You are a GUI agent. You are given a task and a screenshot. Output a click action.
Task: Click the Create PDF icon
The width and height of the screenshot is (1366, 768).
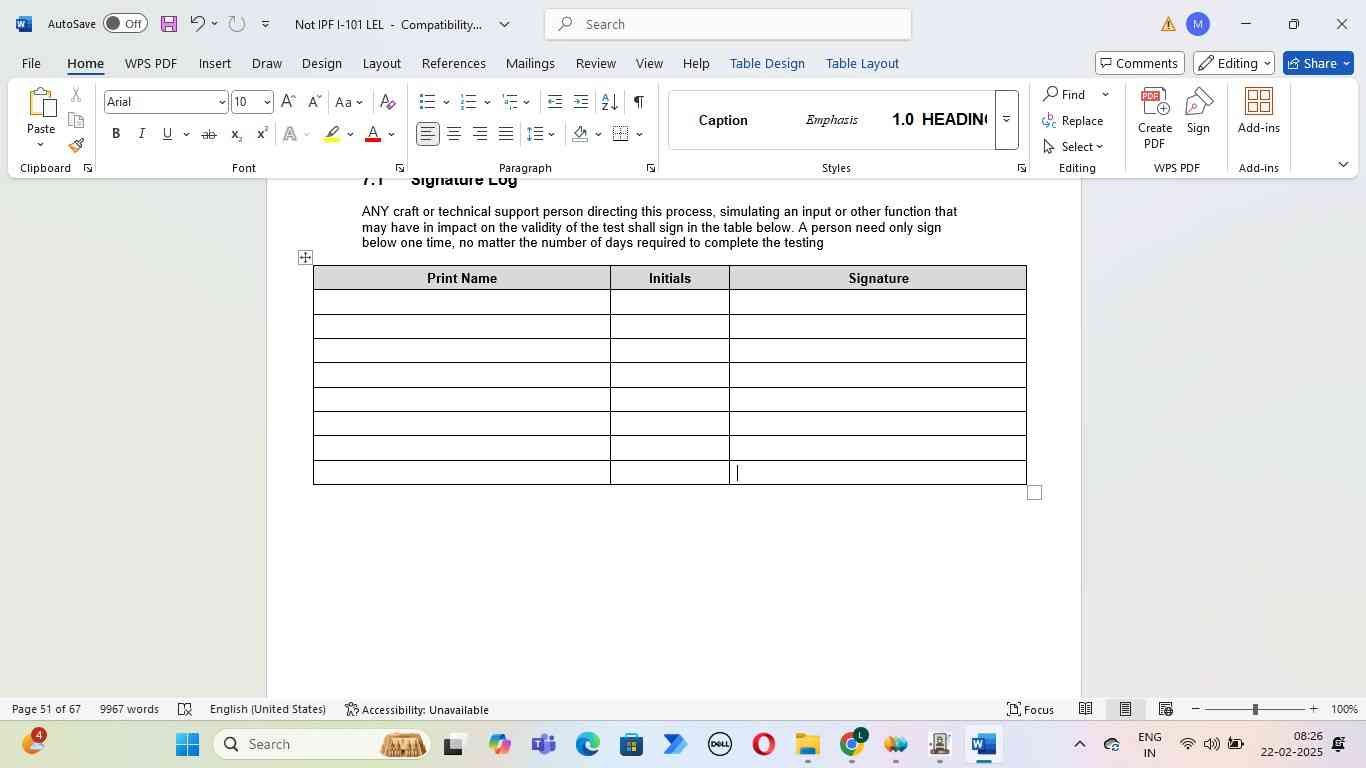click(1154, 118)
